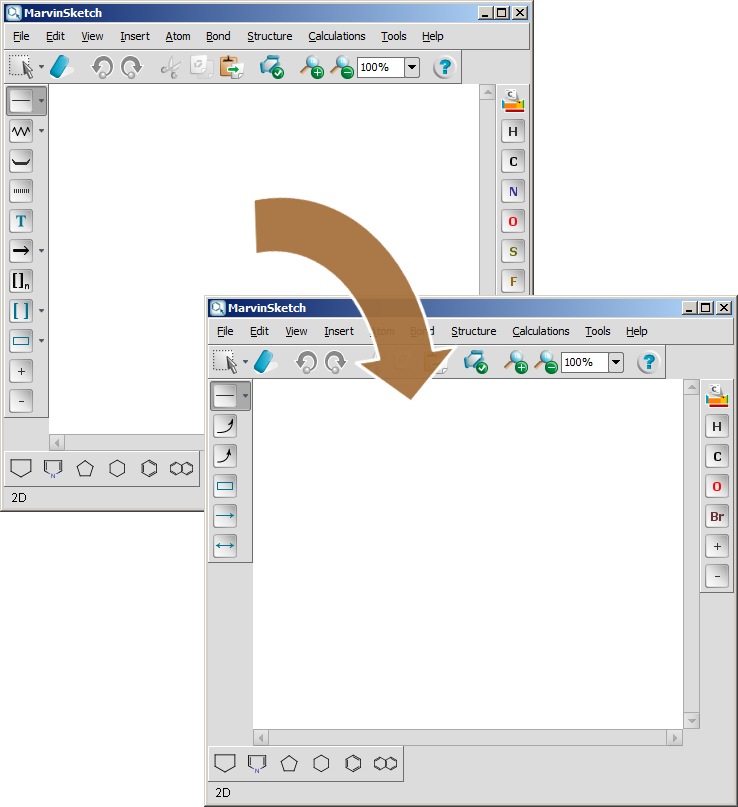Open the periodic table in front window
The image size is (738, 807).
(716, 396)
